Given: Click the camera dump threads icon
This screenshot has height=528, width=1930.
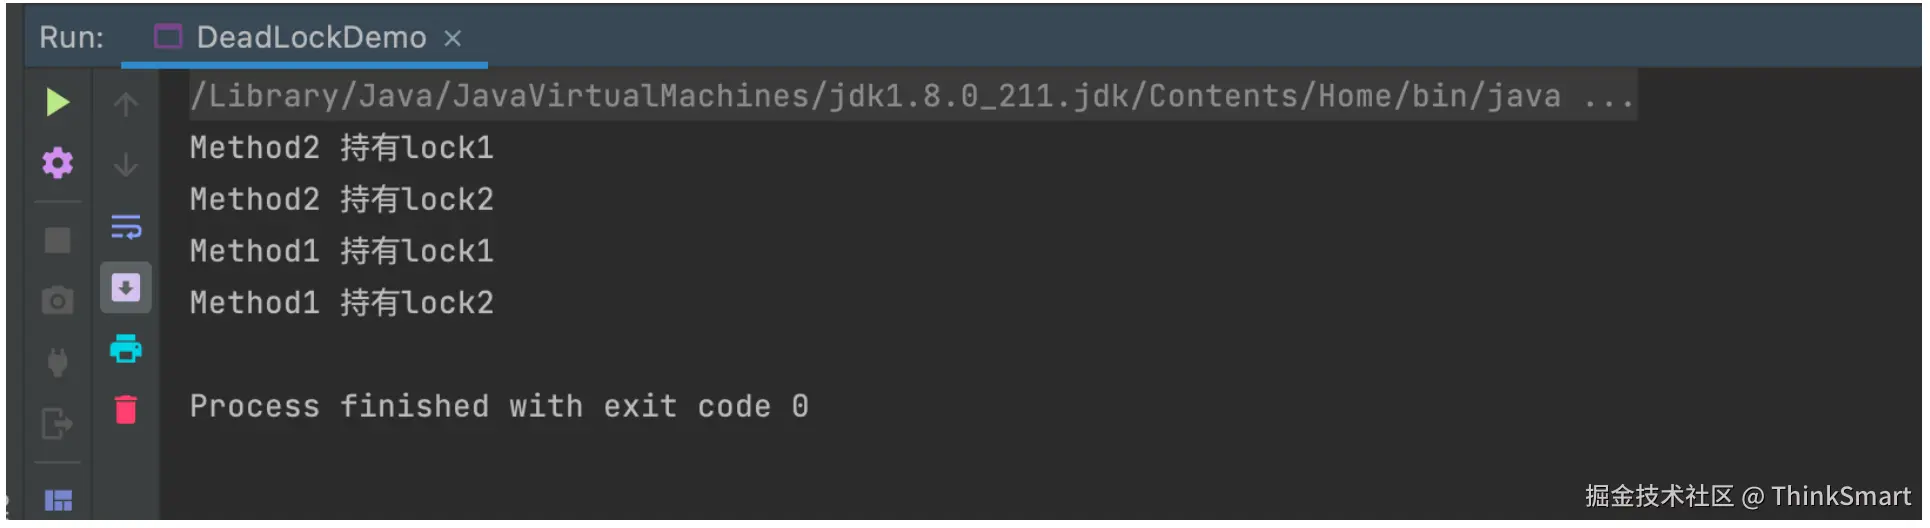Looking at the screenshot, I should pyautogui.click(x=57, y=300).
